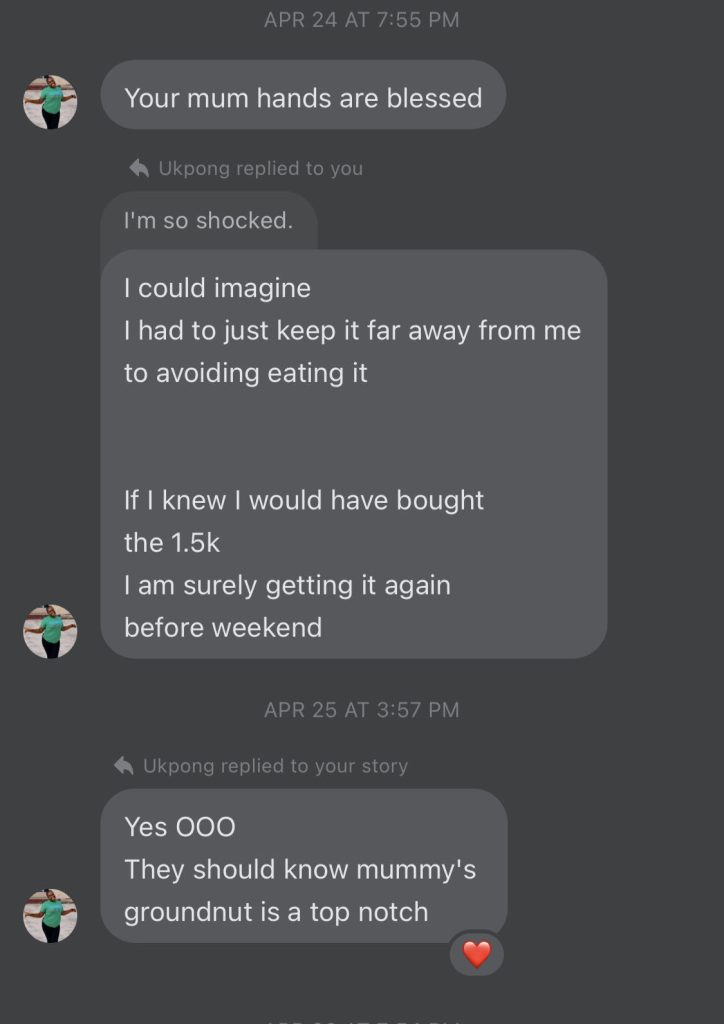Click the "Ukpong replied to your story" label
724x1024 pixels.
(275, 766)
